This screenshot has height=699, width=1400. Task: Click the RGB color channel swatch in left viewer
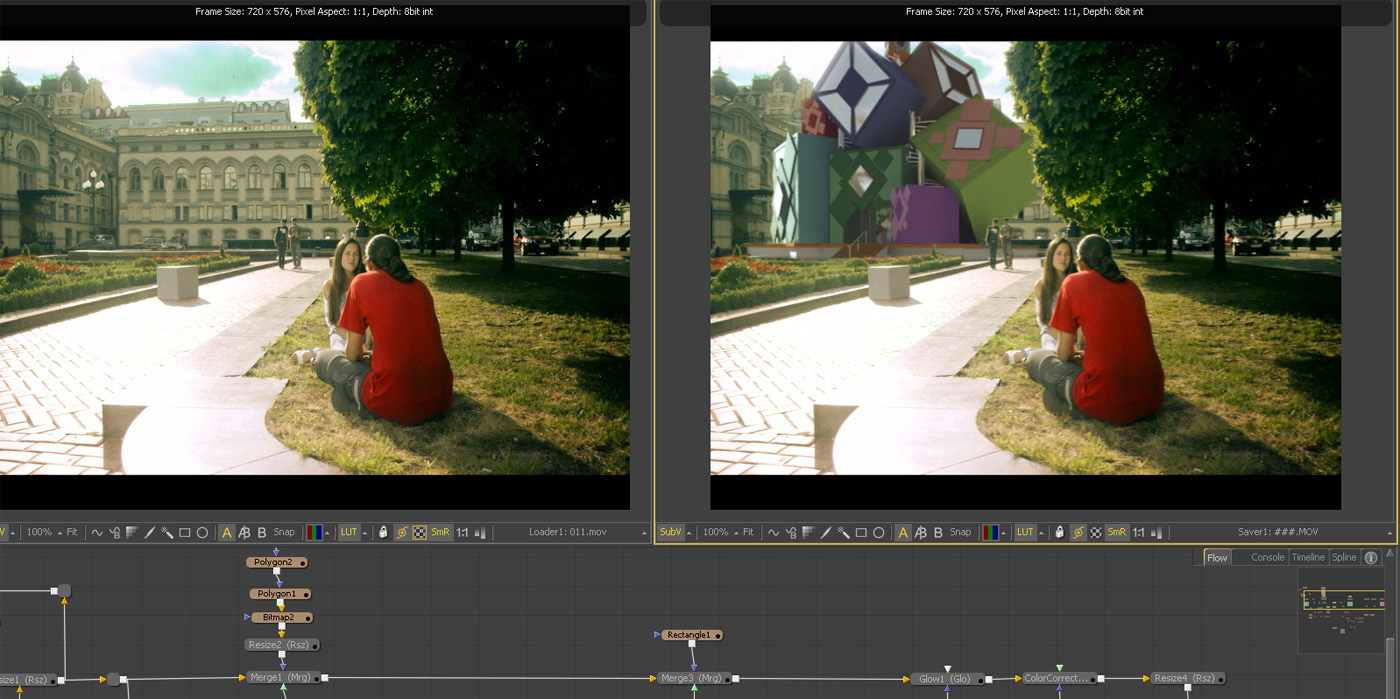coord(314,533)
